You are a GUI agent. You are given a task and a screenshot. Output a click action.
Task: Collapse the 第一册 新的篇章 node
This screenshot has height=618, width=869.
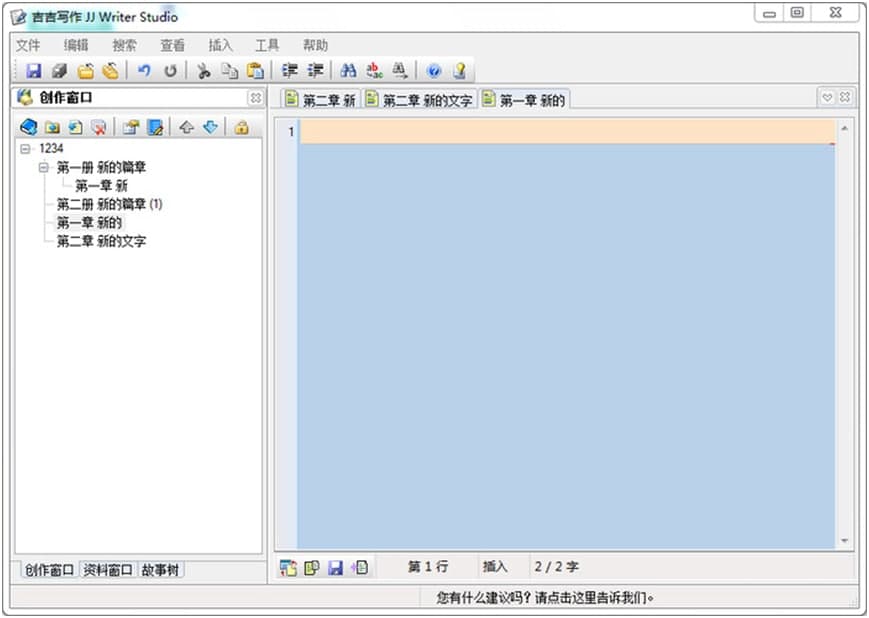point(43,167)
